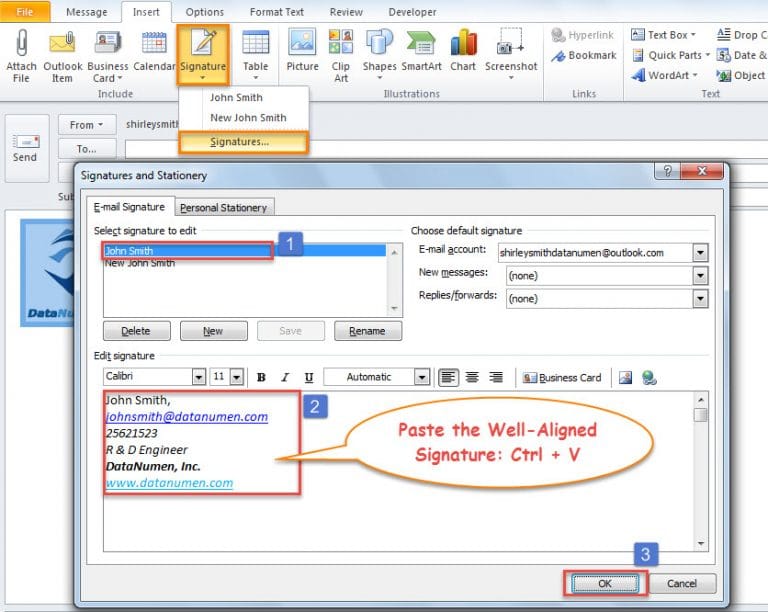Insert an Outlook Item from the ribbon
768x612 pixels.
pos(62,56)
